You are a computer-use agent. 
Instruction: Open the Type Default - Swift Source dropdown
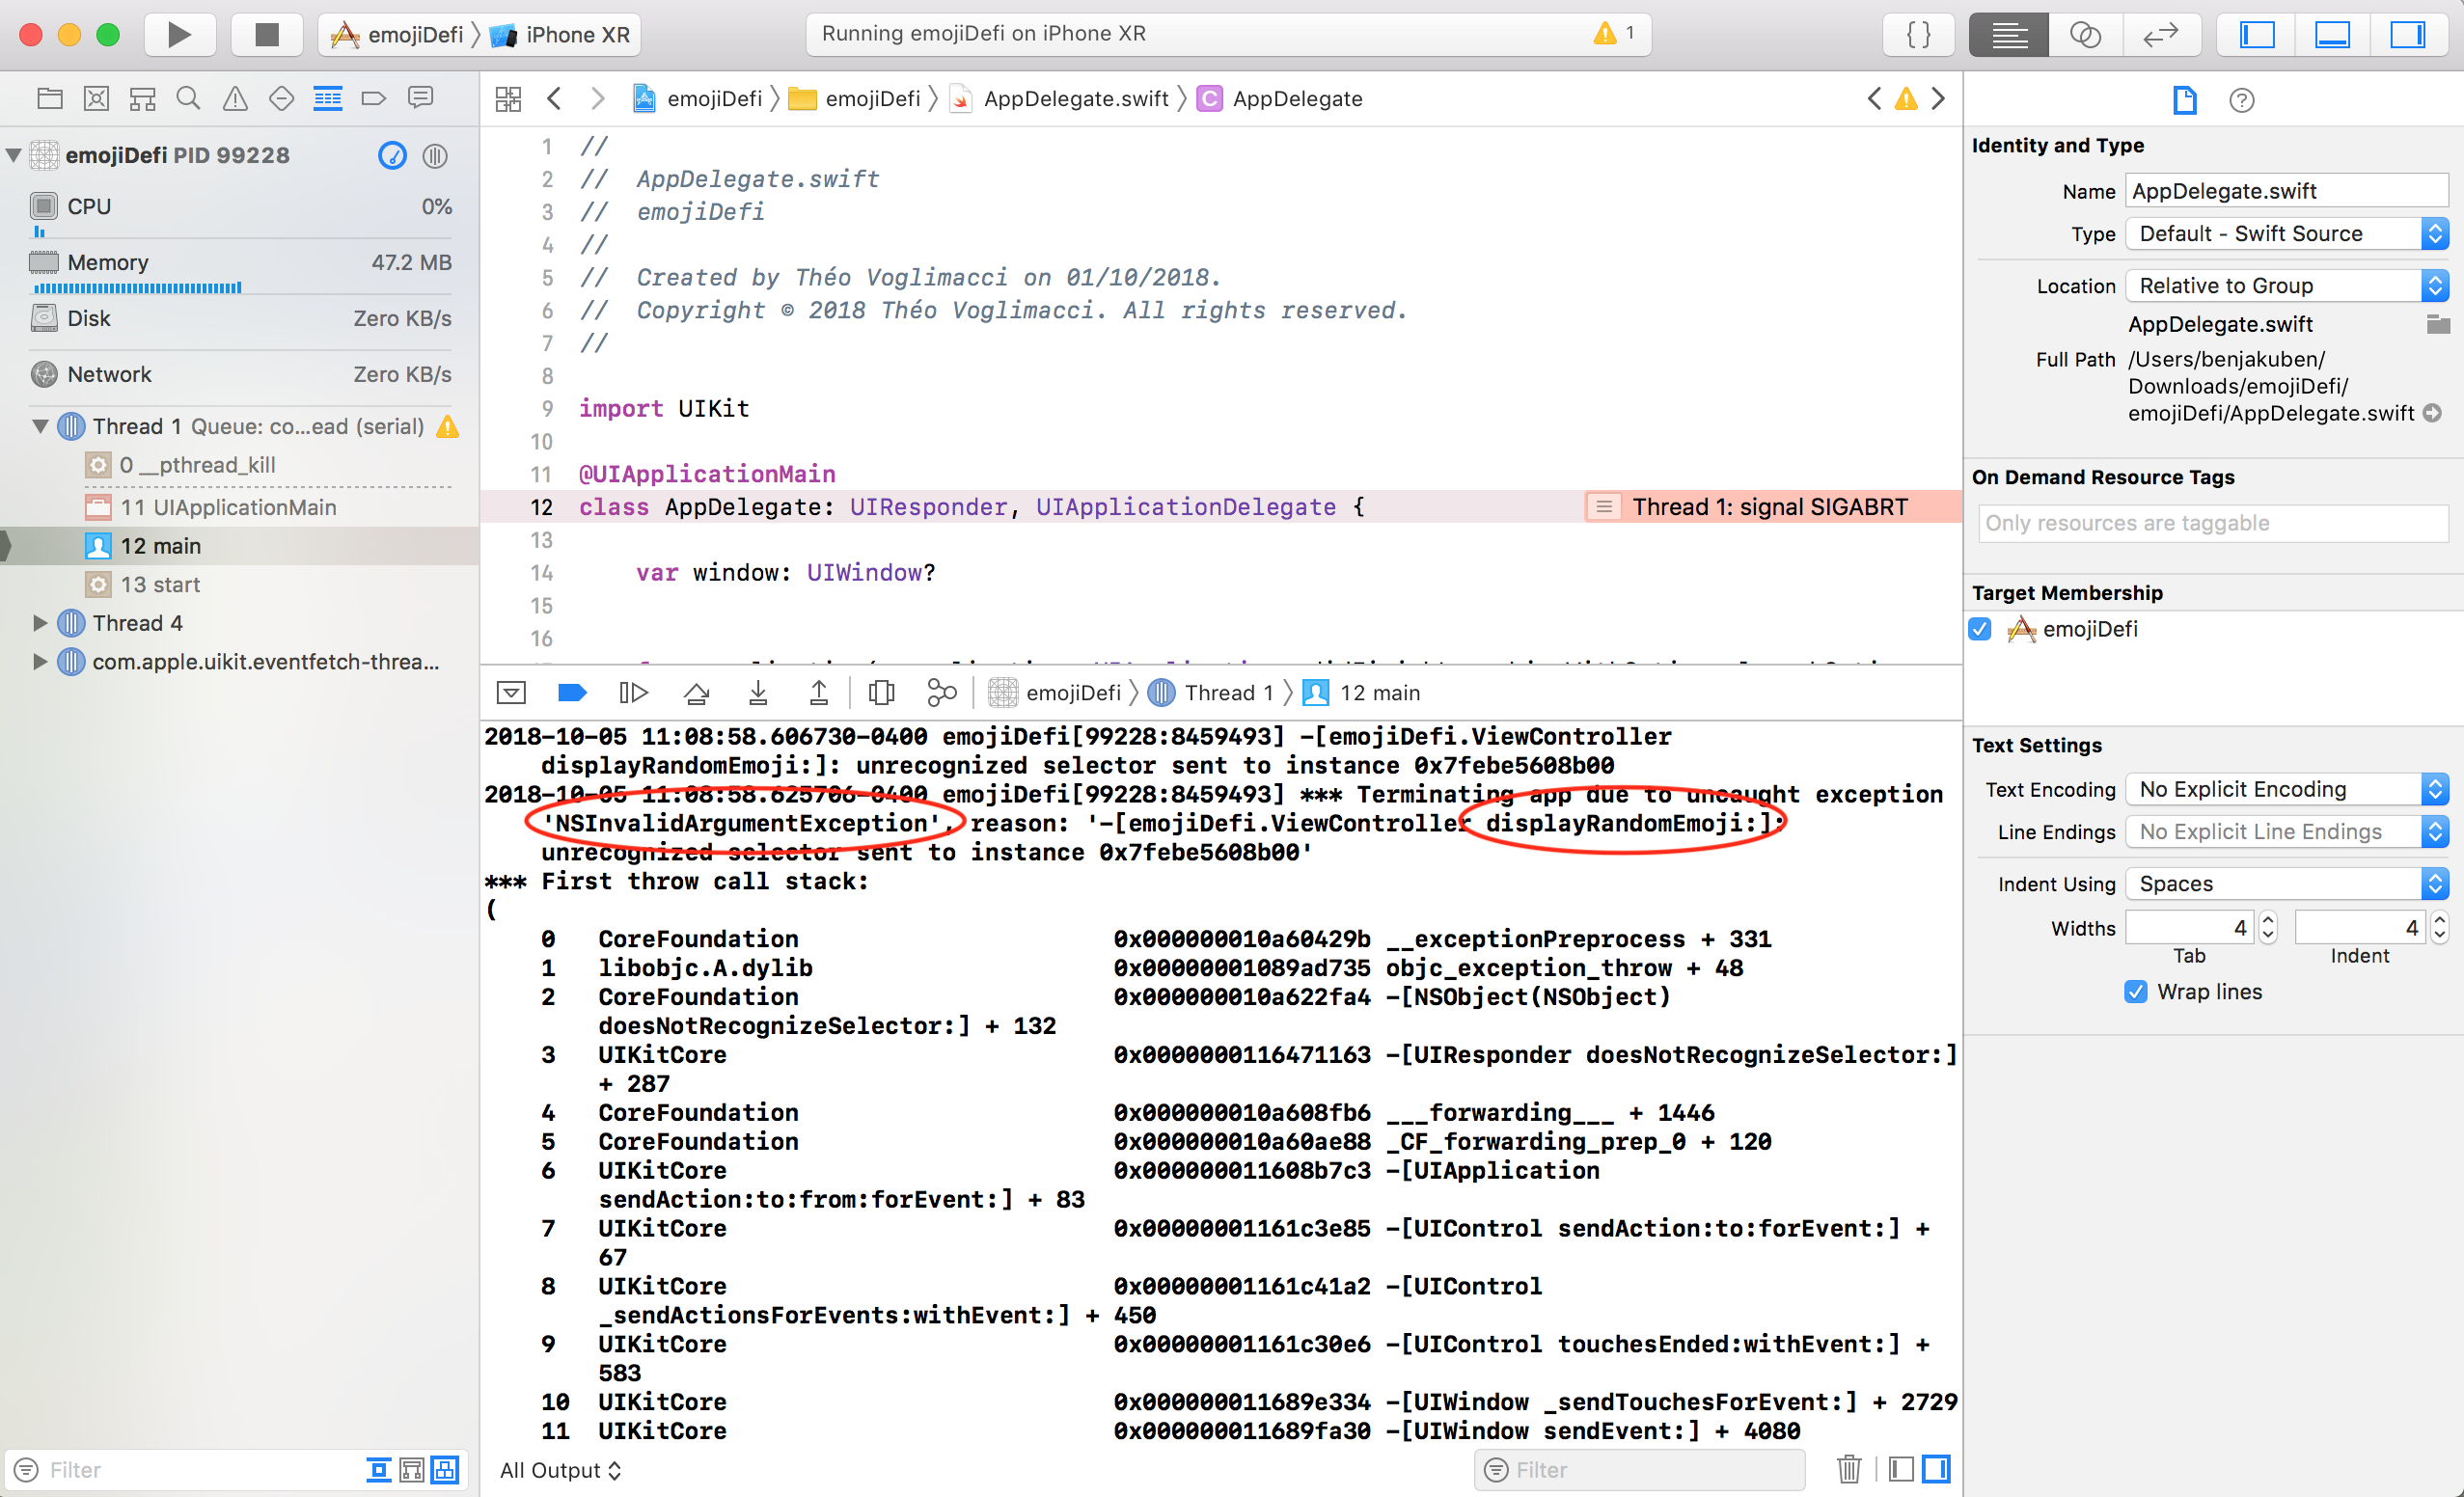point(2286,234)
